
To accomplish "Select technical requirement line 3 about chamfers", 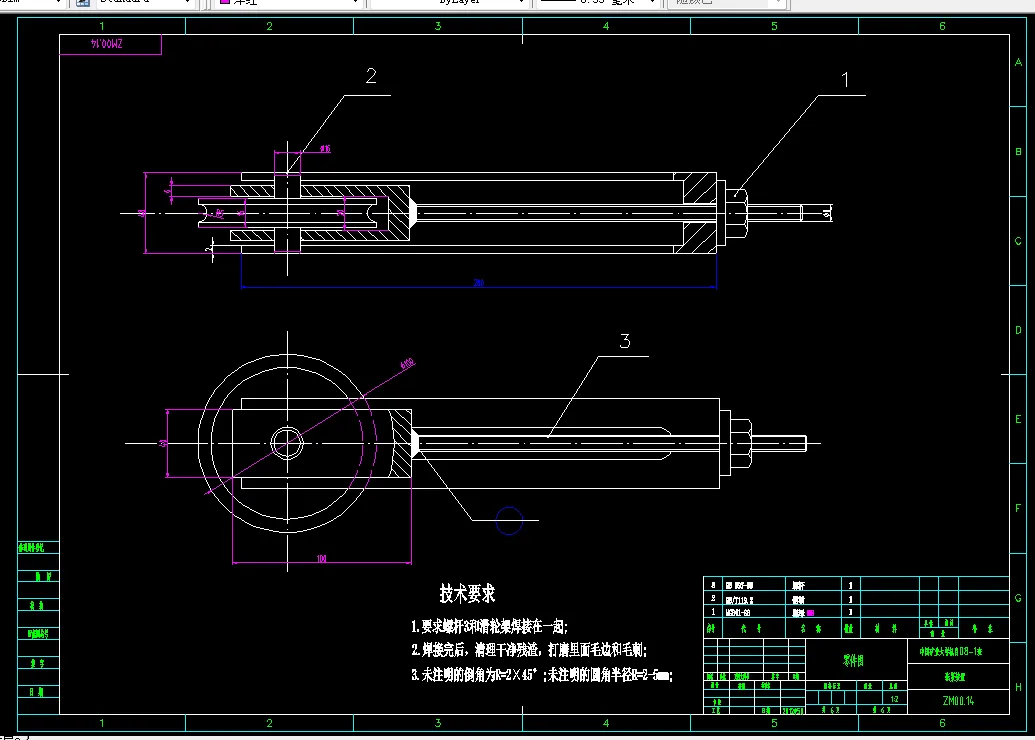I will pos(542,675).
